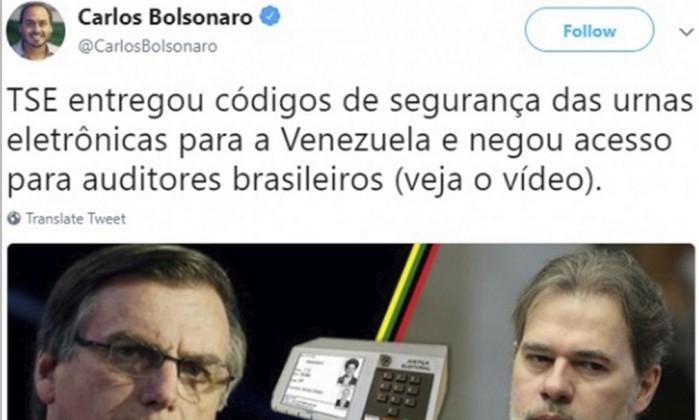Image resolution: width=699 pixels, height=420 pixels.
Task: Follow the @CarlosBolsonaro account
Action: coord(589,30)
